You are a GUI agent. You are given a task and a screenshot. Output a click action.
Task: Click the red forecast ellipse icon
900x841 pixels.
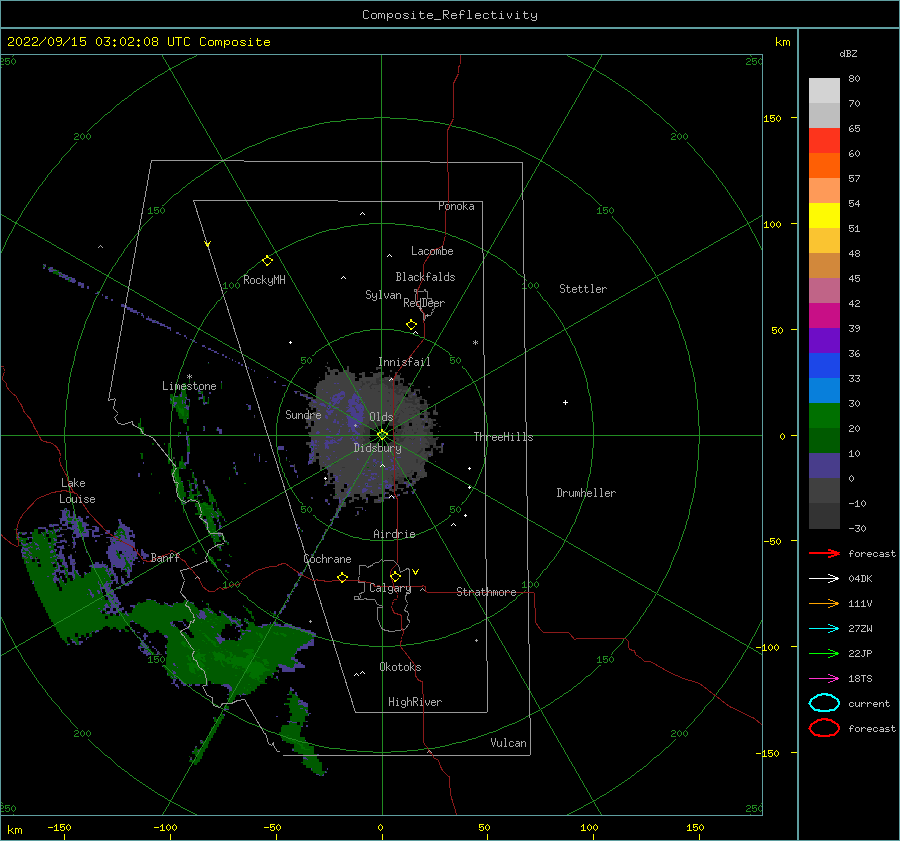tap(824, 728)
